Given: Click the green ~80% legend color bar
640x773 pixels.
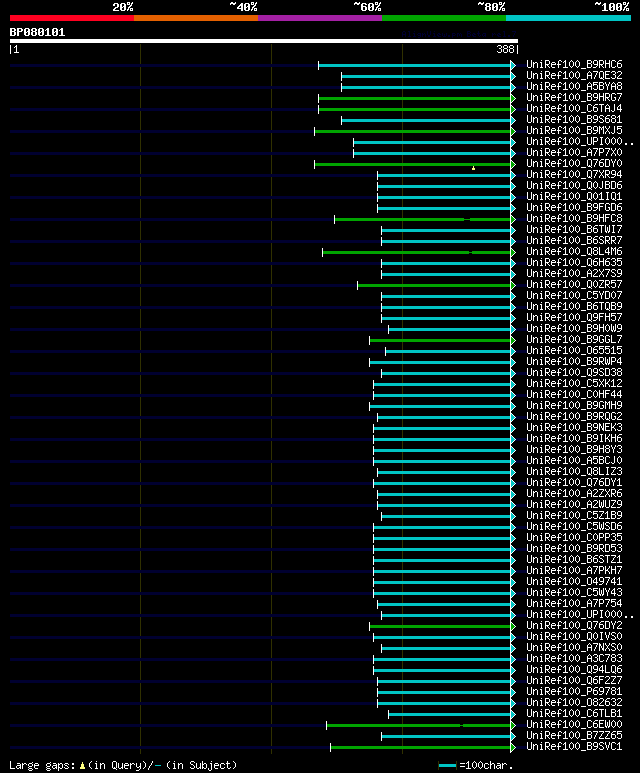Looking at the screenshot, I should [x=444, y=18].
